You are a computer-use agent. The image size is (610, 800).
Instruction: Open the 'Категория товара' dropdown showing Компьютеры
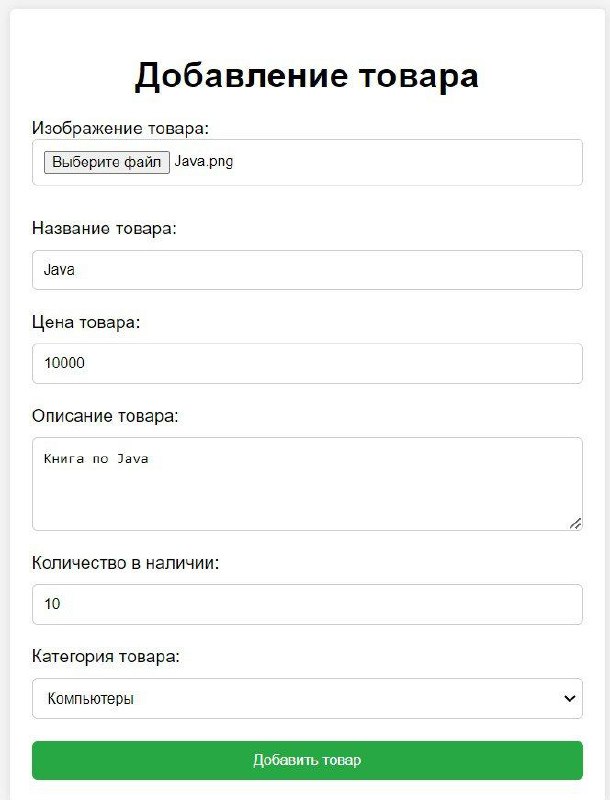[x=307, y=698]
